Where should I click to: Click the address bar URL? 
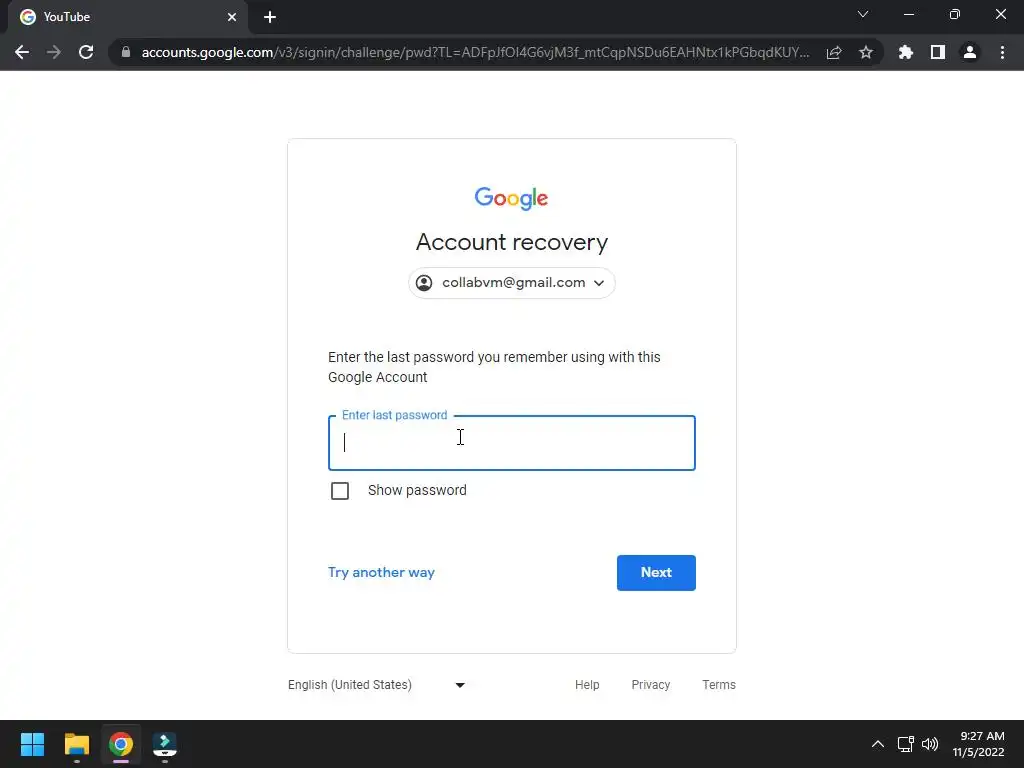tap(475, 52)
